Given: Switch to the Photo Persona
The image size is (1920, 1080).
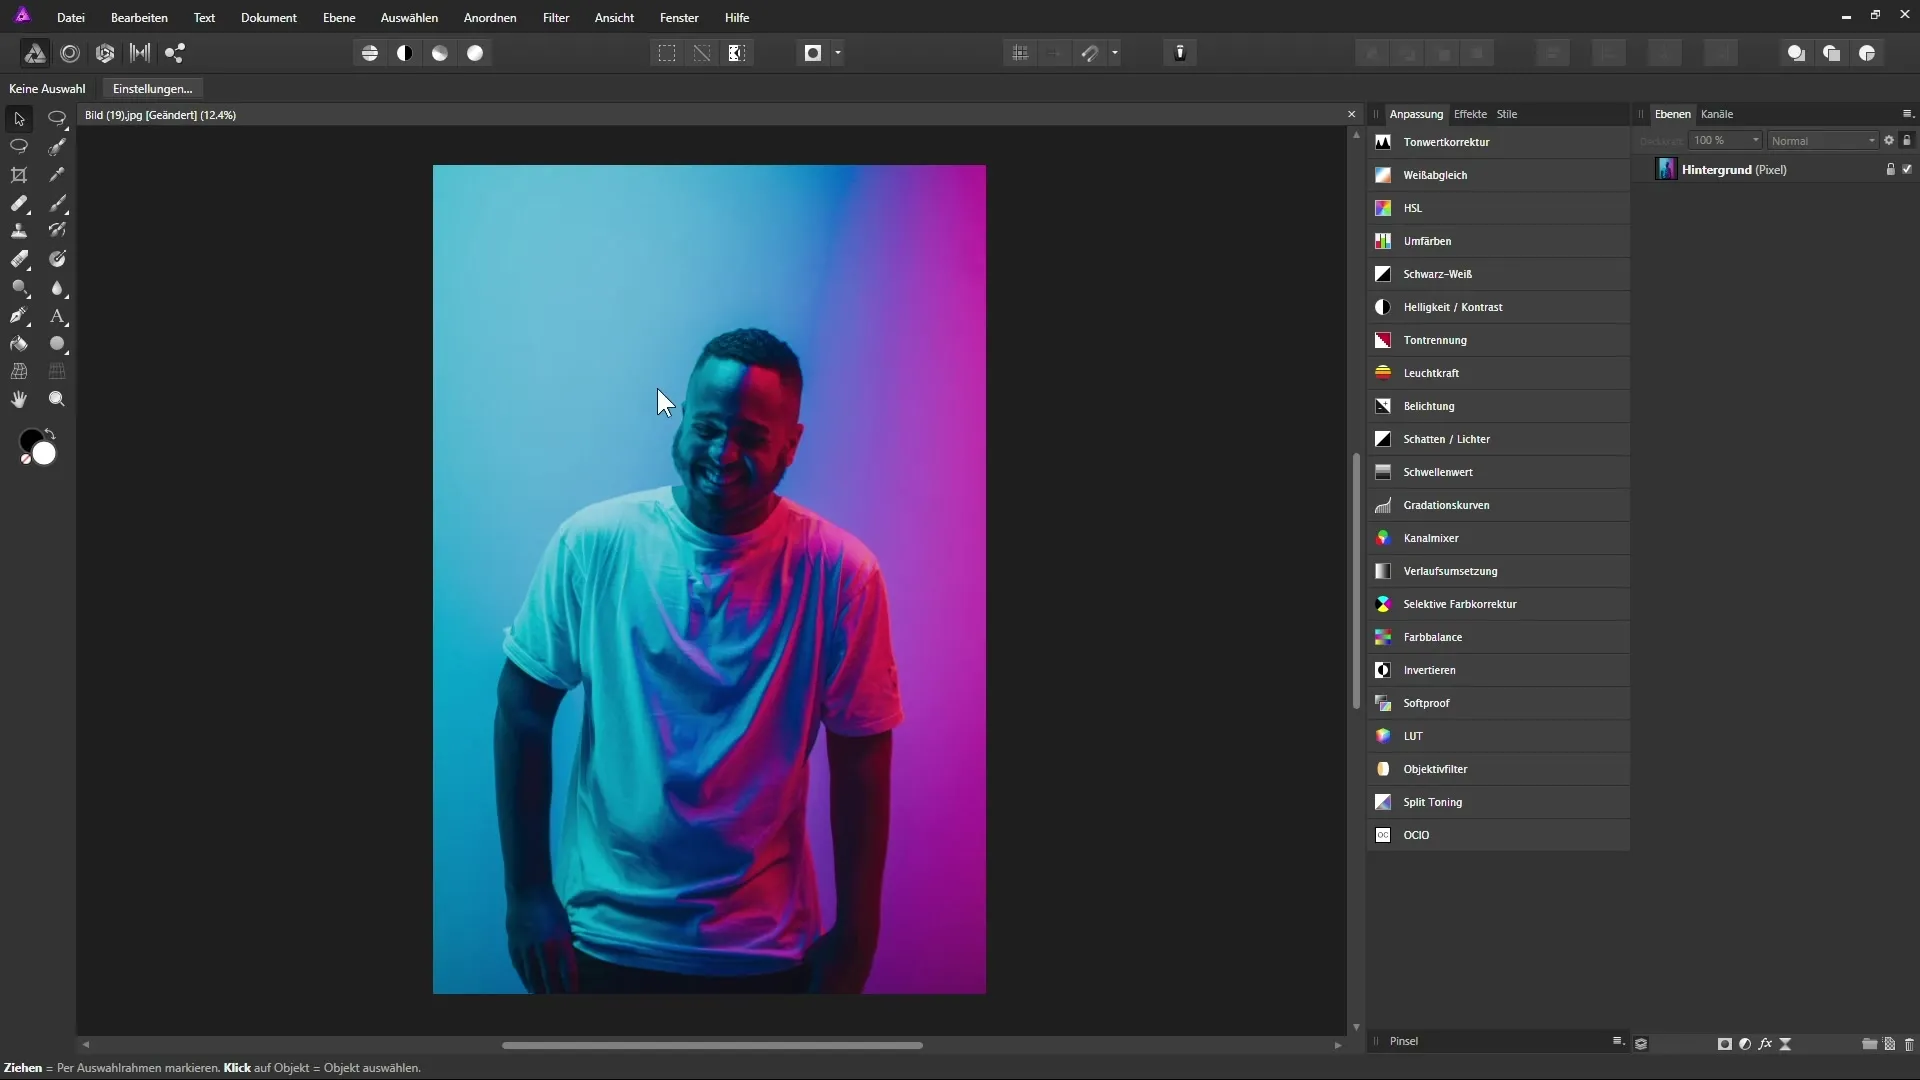Looking at the screenshot, I should pos(34,53).
